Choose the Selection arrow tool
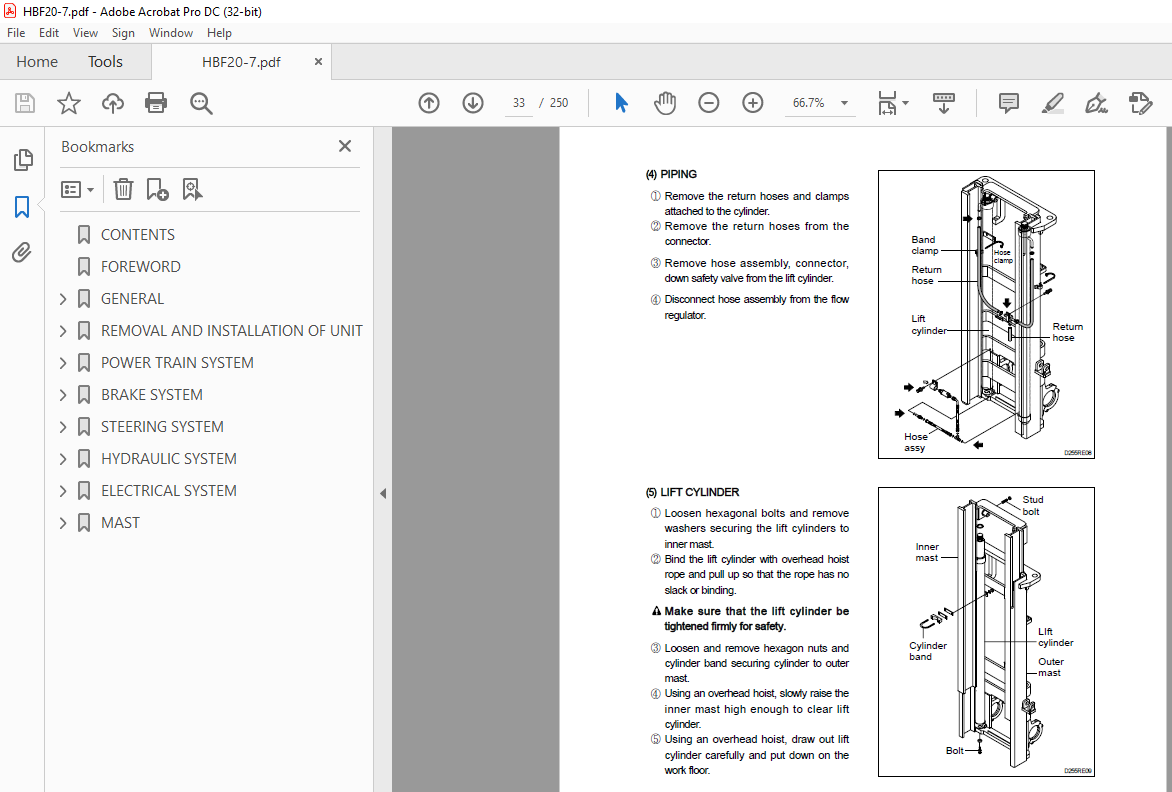 pos(621,103)
